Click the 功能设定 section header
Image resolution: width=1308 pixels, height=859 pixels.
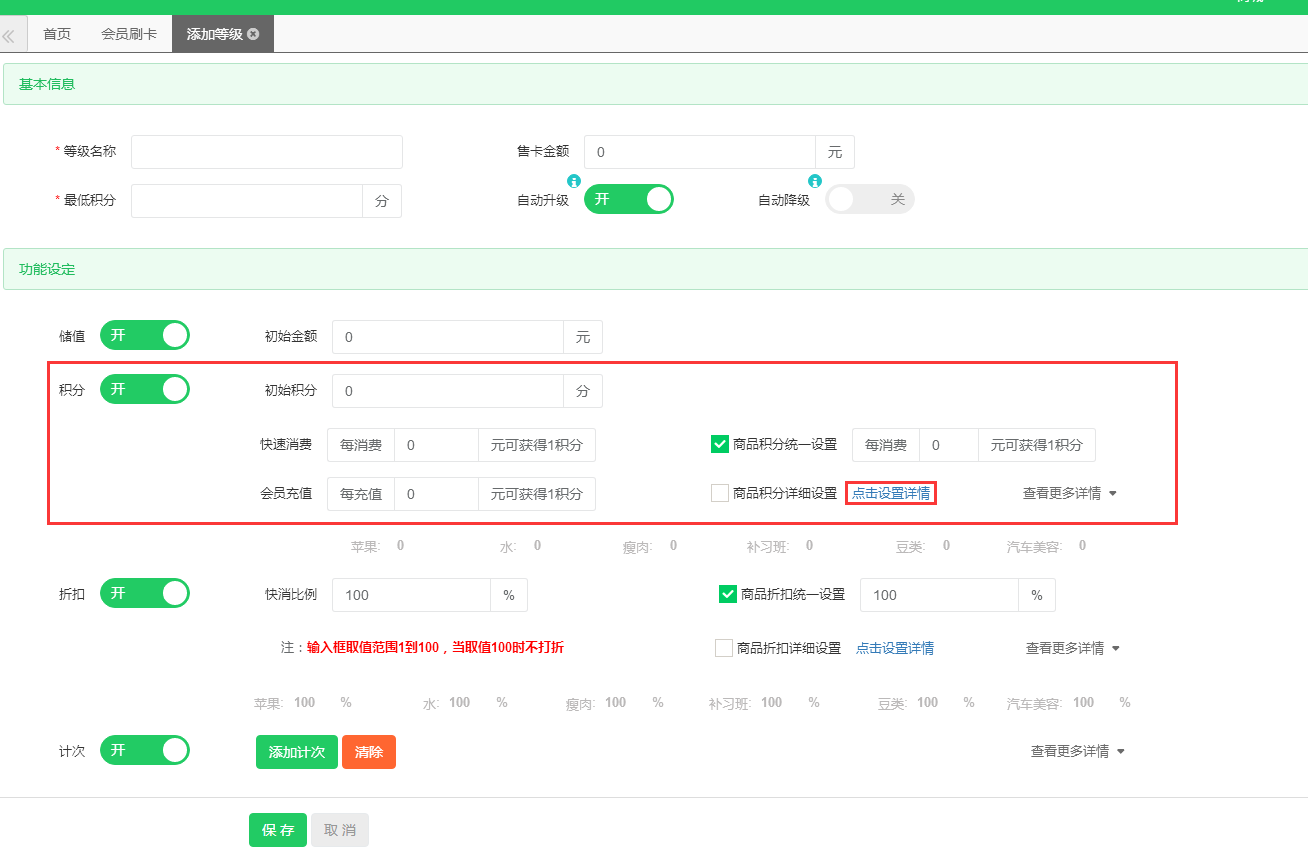tap(655, 269)
